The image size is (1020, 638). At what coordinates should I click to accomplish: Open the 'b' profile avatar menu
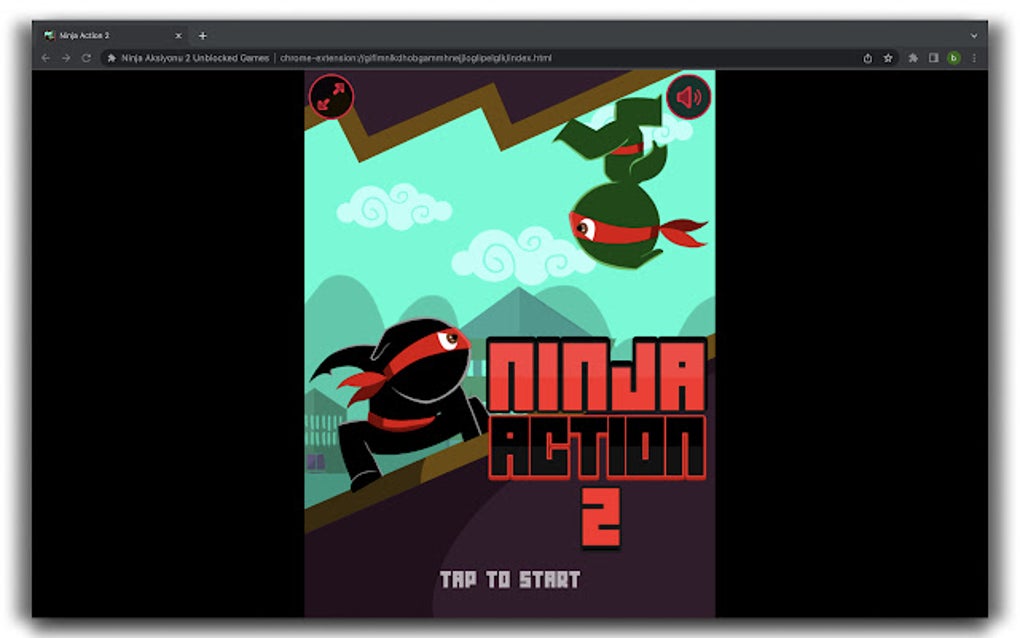coord(955,58)
